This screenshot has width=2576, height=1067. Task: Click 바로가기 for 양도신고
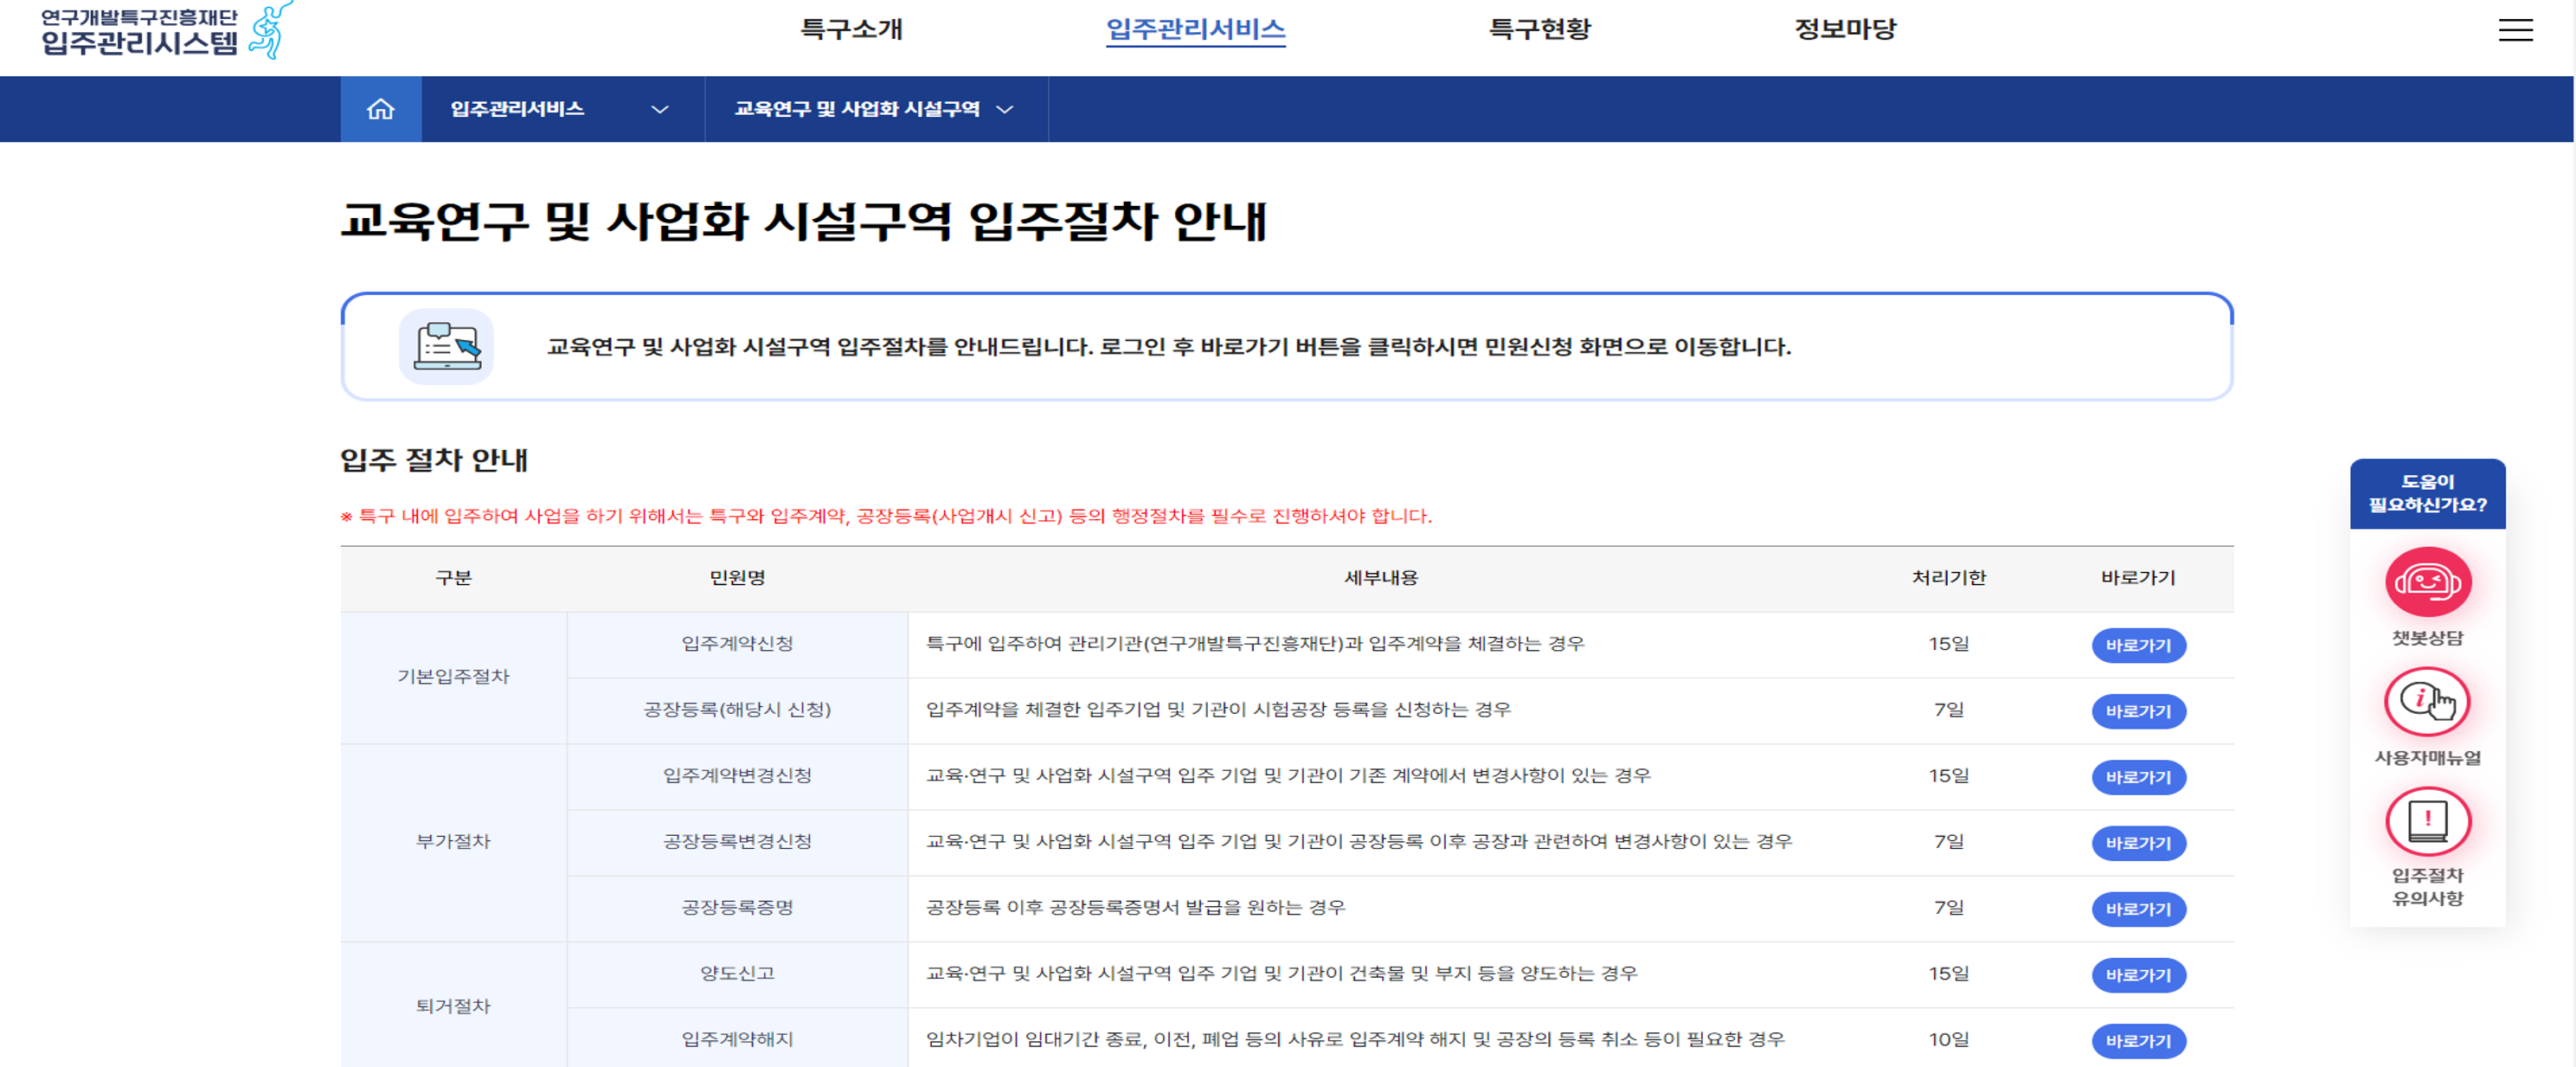[2138, 975]
